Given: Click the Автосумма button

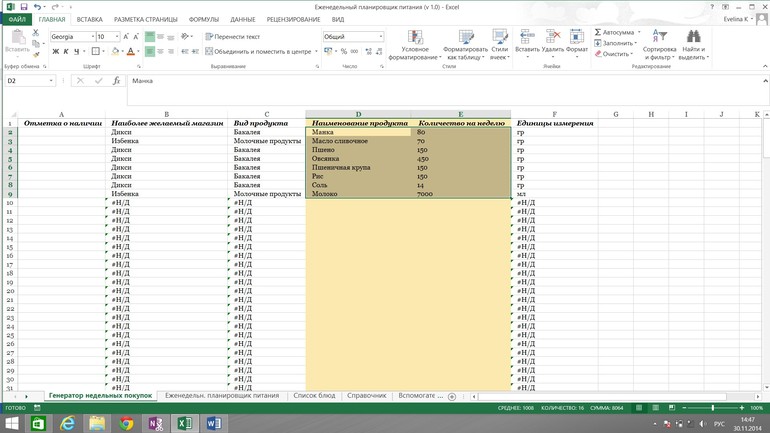Looking at the screenshot, I should (x=617, y=32).
